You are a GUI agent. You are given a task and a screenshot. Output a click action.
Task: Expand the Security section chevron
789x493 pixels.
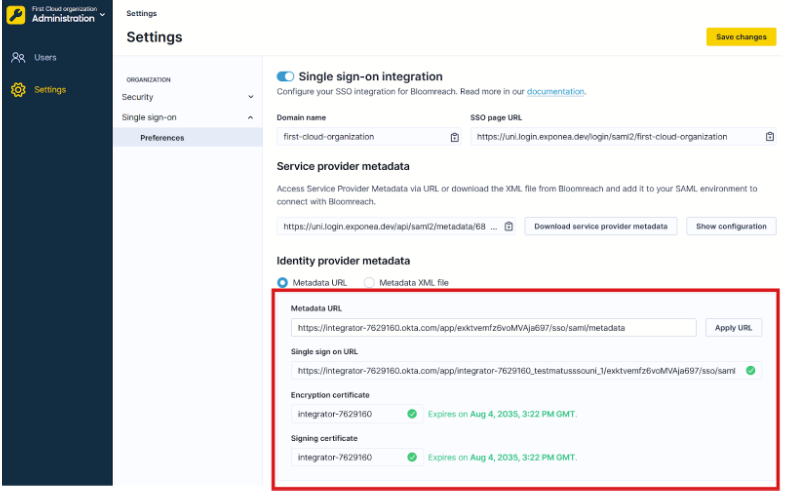click(251, 97)
